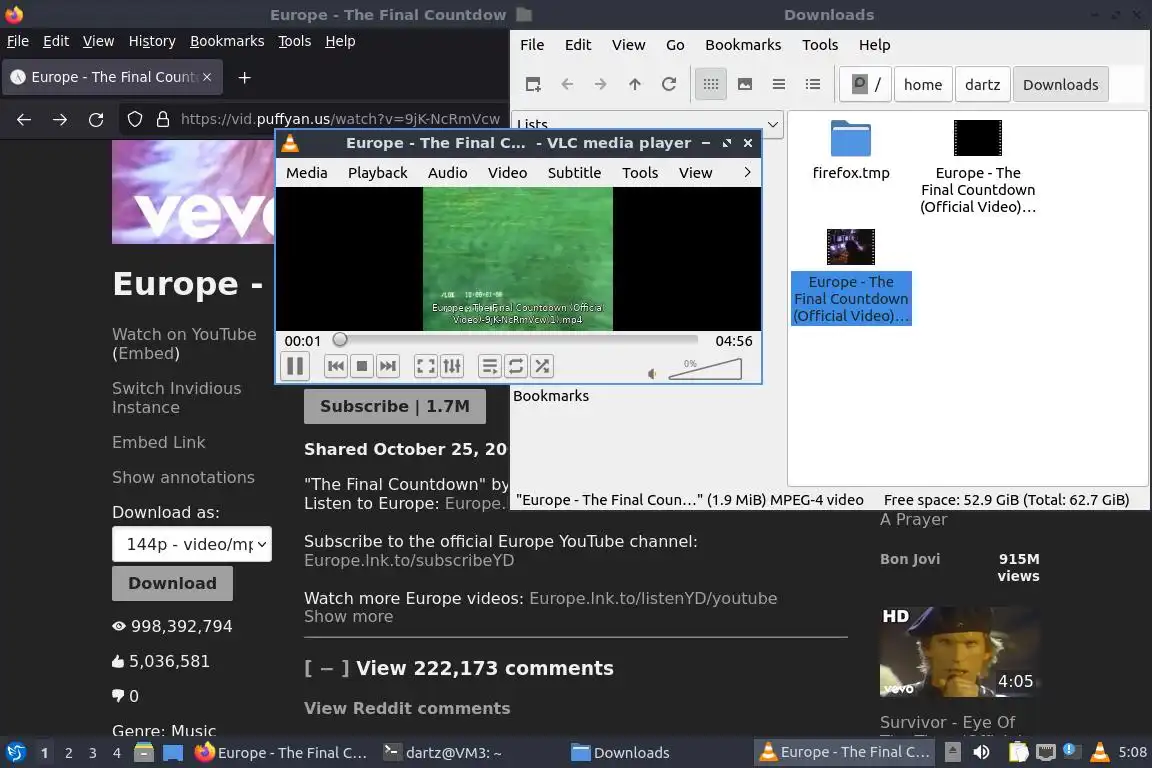Select Downloads in the path bar

1060,85
